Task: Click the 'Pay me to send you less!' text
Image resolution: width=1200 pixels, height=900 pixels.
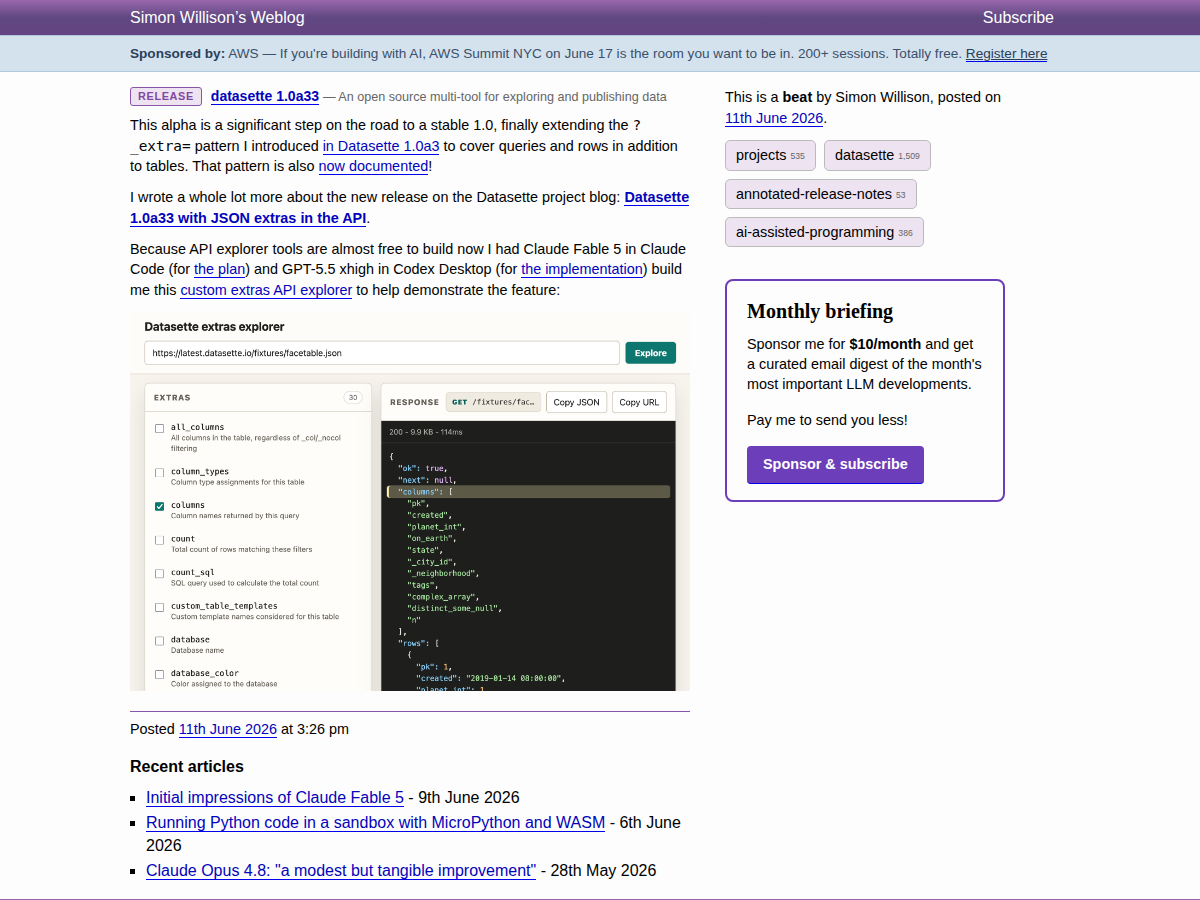Action: pos(827,420)
